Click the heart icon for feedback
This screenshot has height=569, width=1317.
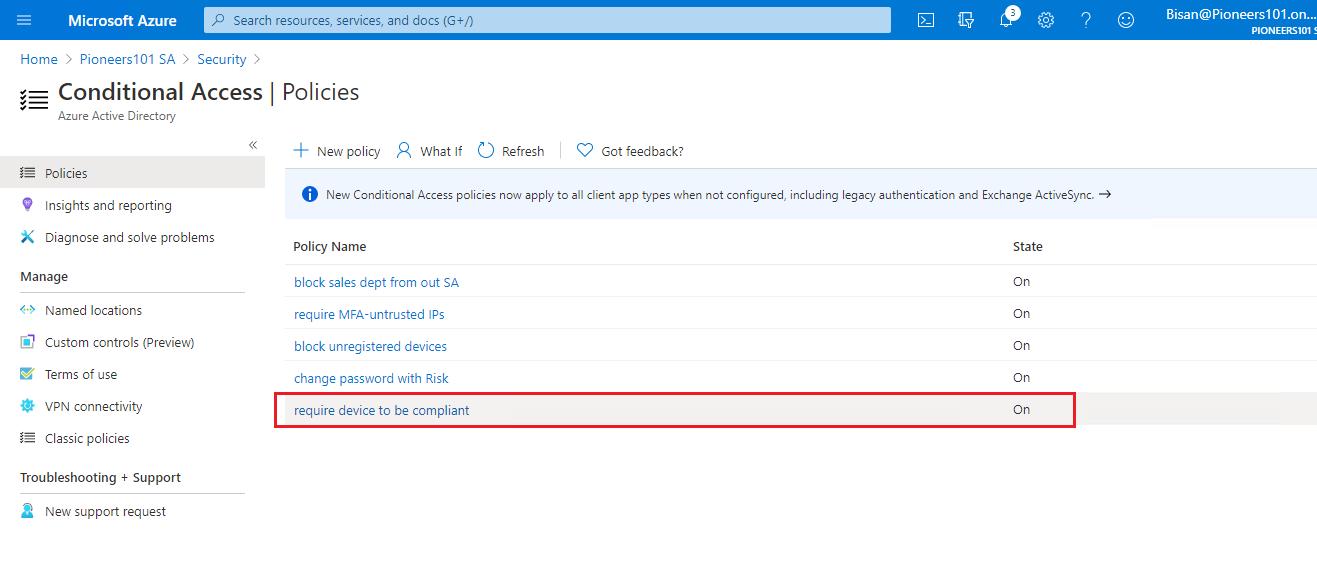[x=585, y=151]
